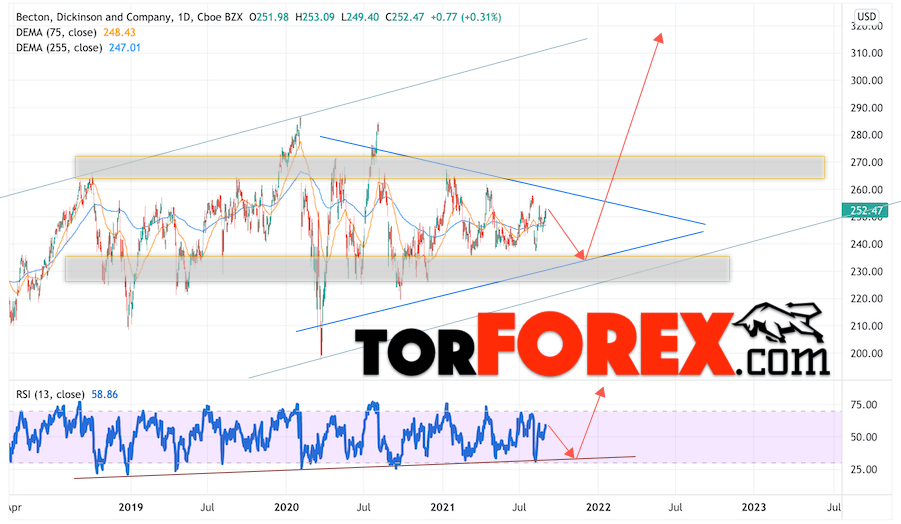Click the DEMA 75 value 248.43
This screenshot has width=901, height=524.
click(x=120, y=33)
